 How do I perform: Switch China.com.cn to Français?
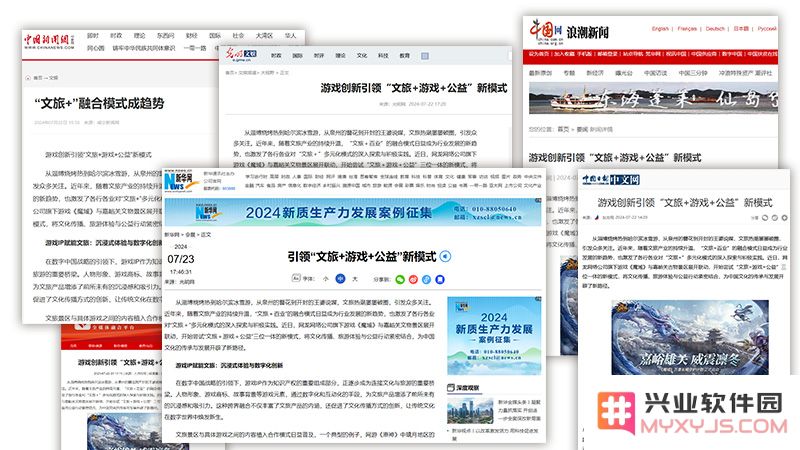click(x=687, y=29)
